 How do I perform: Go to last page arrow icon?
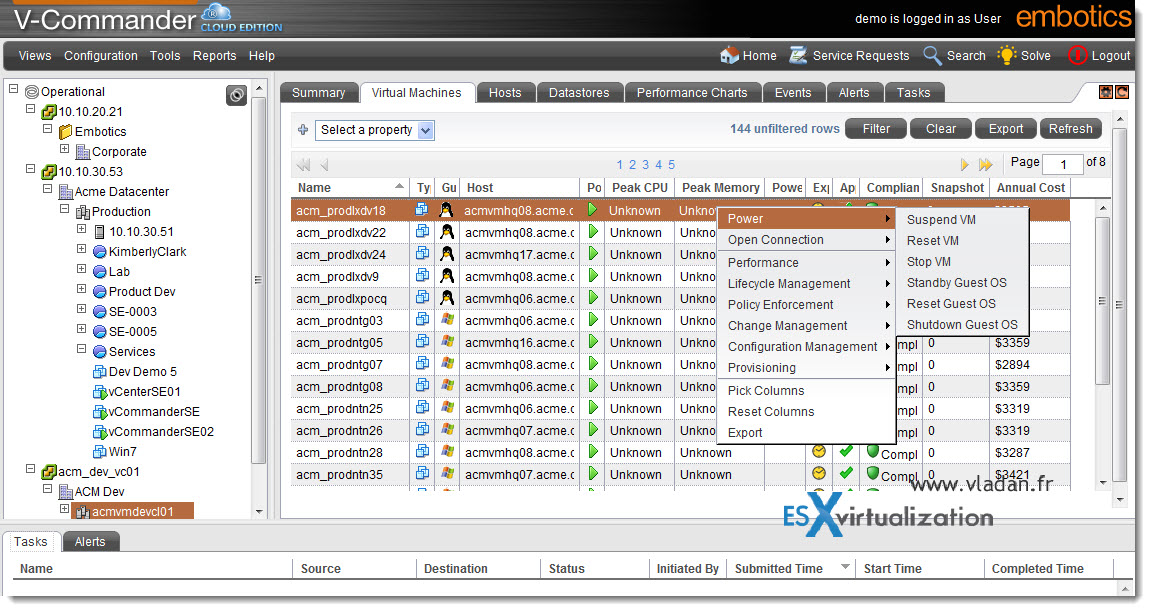click(x=985, y=164)
